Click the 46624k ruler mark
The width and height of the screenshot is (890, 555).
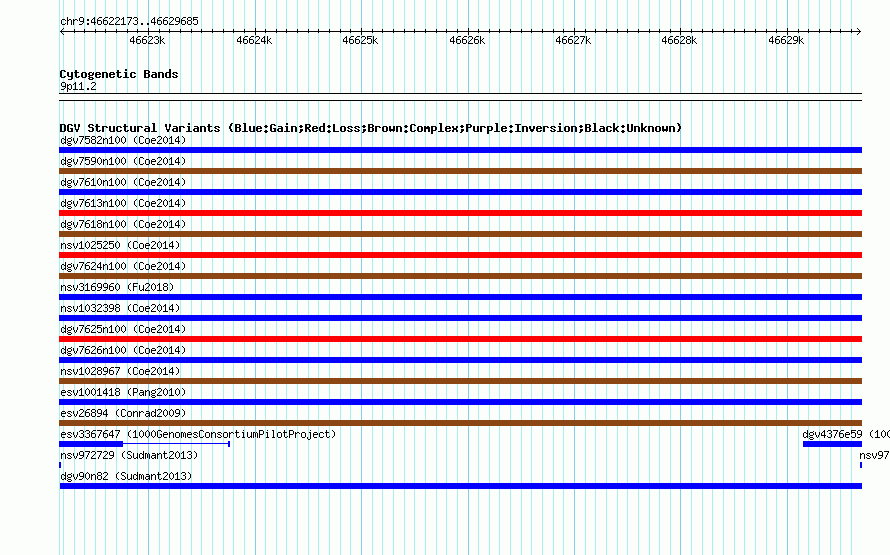254,40
